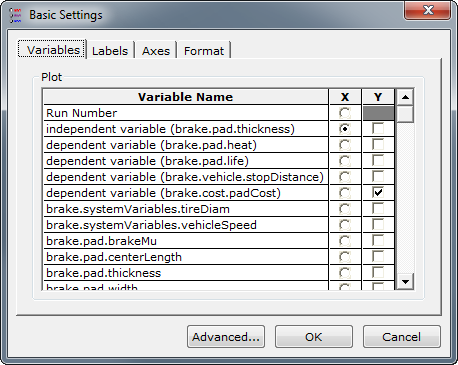Uncheck Y for brake.cost.padCost
Viewport: 458px width, 365px height.
coord(378,192)
